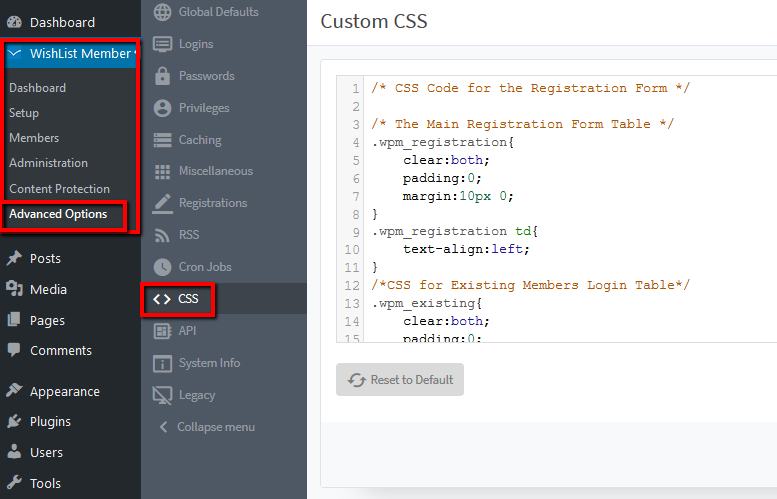Click the Caching server icon

[x=162, y=140]
